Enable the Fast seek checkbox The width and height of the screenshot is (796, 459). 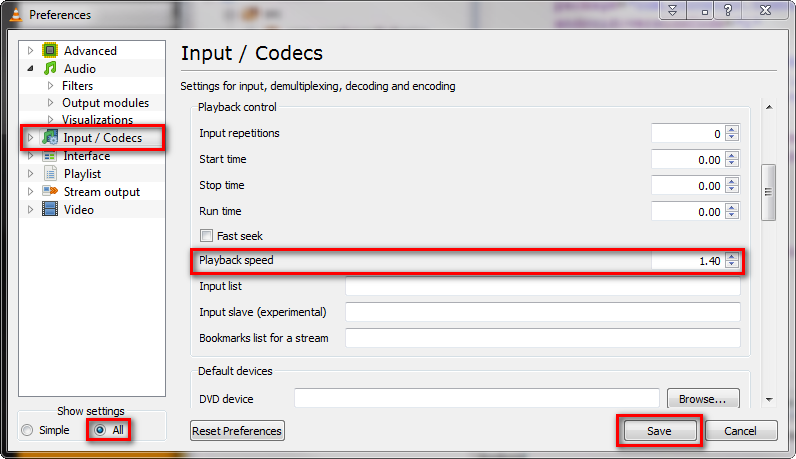[x=207, y=236]
